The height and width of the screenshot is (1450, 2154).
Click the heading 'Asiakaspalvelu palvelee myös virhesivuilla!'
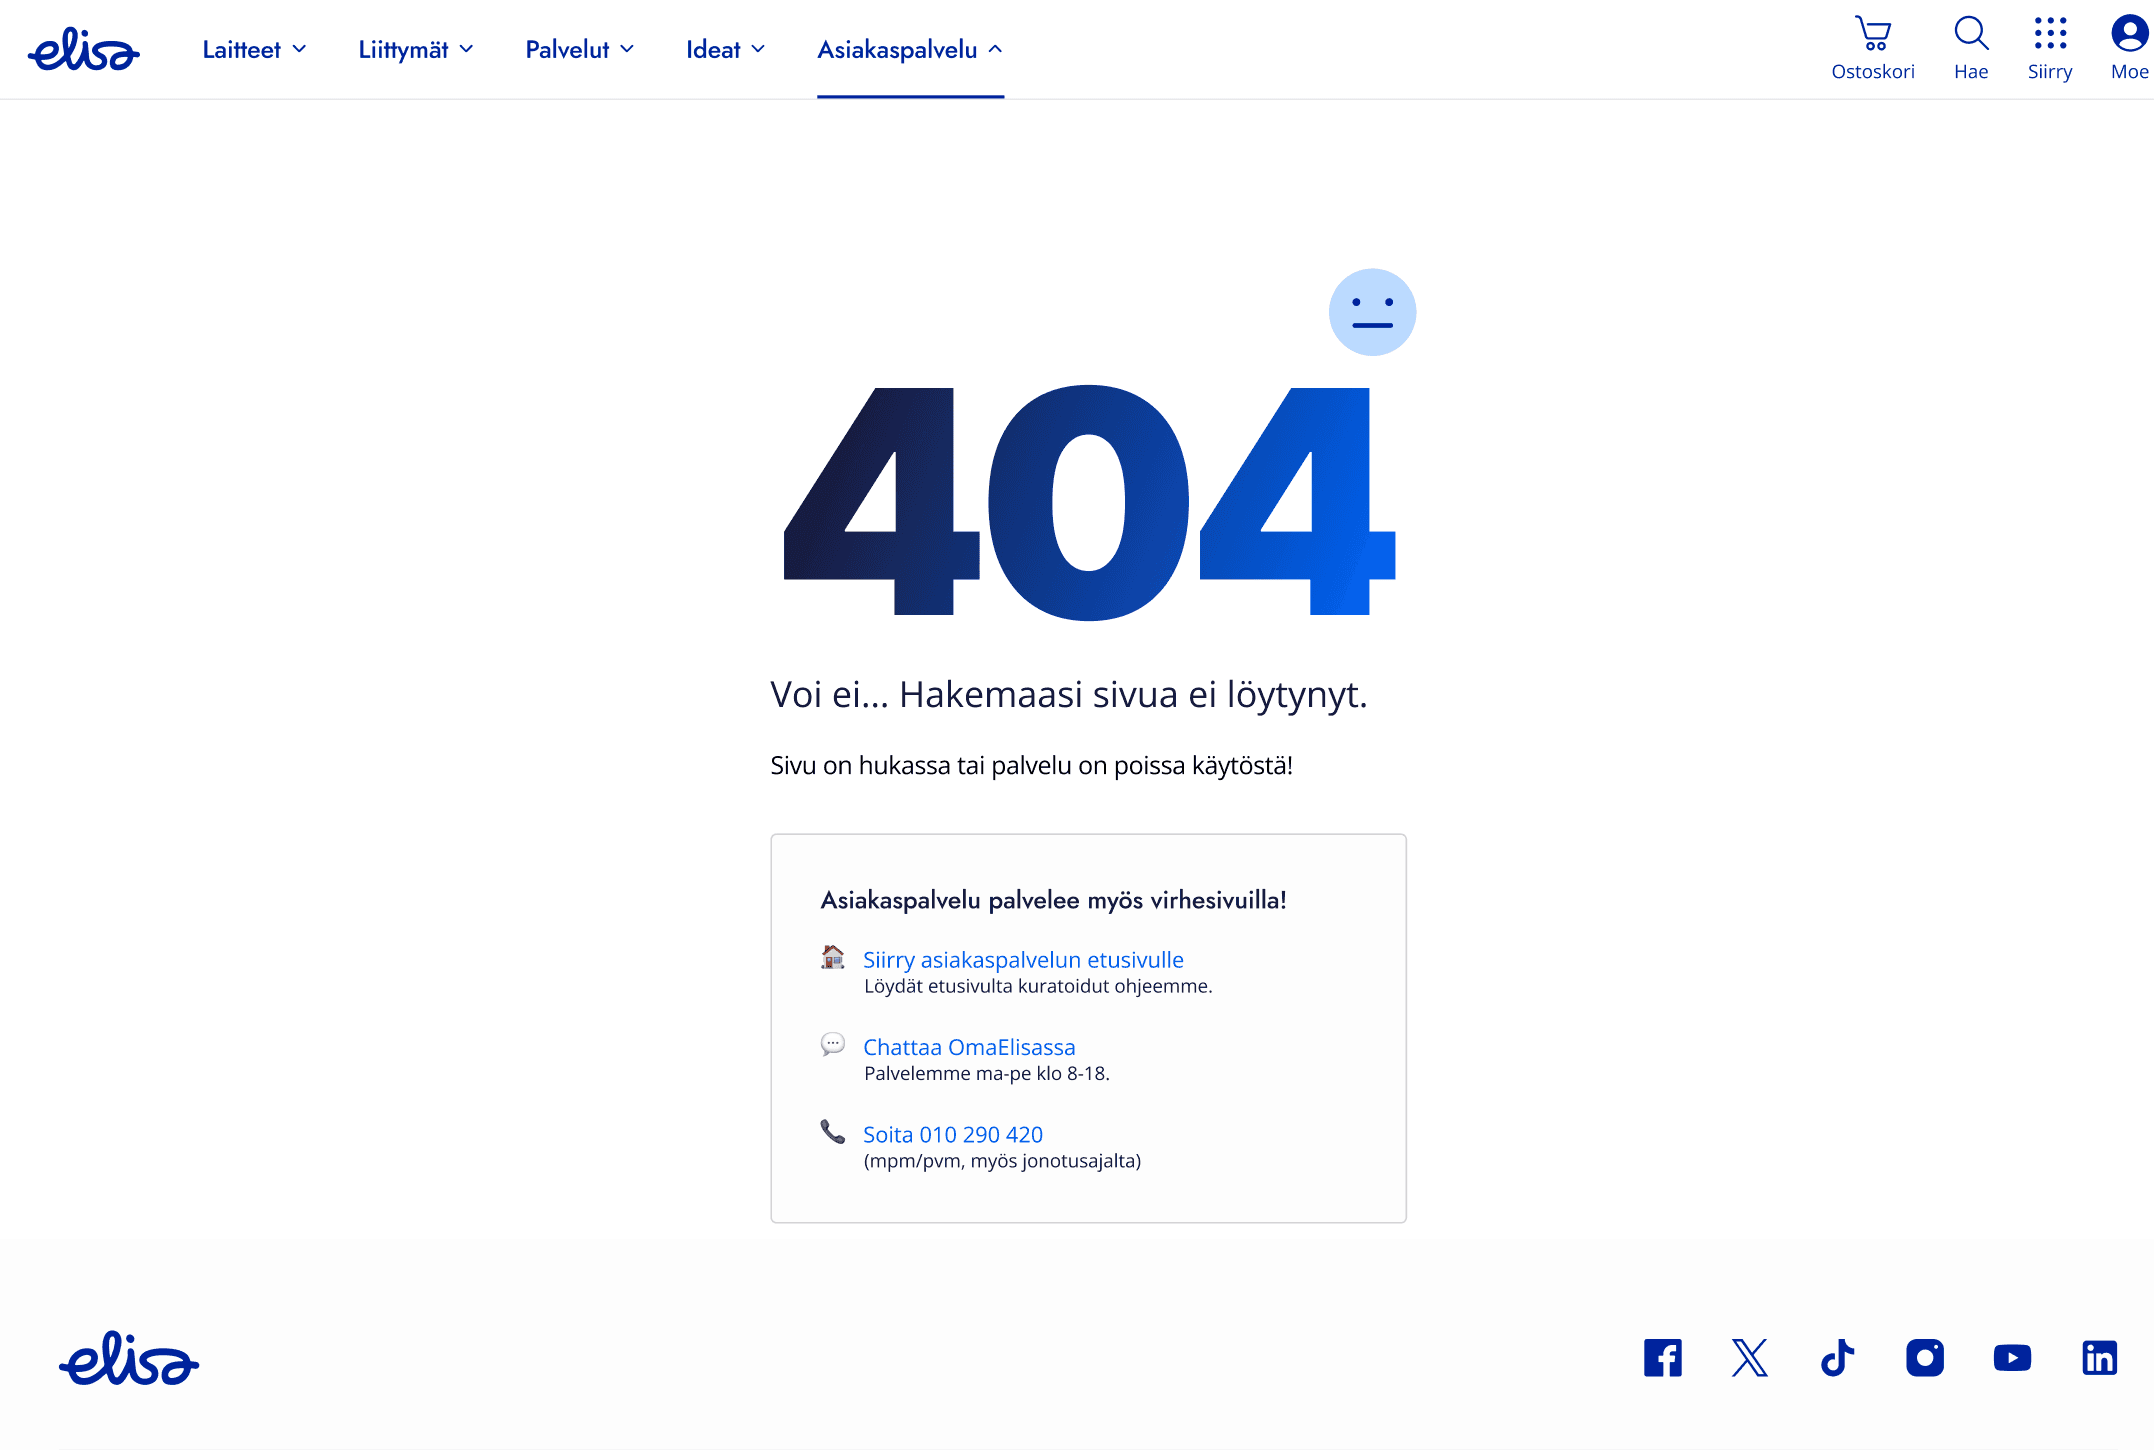1053,900
